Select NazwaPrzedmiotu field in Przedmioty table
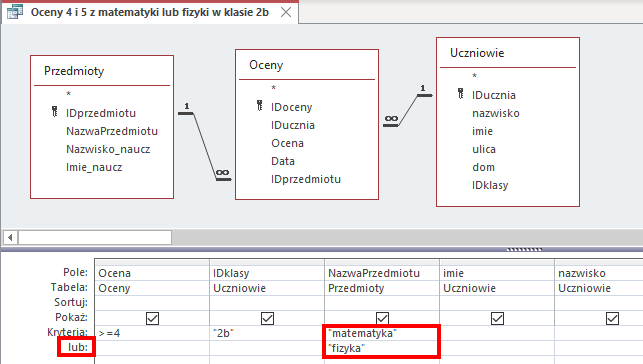643x364 pixels. [x=112, y=131]
